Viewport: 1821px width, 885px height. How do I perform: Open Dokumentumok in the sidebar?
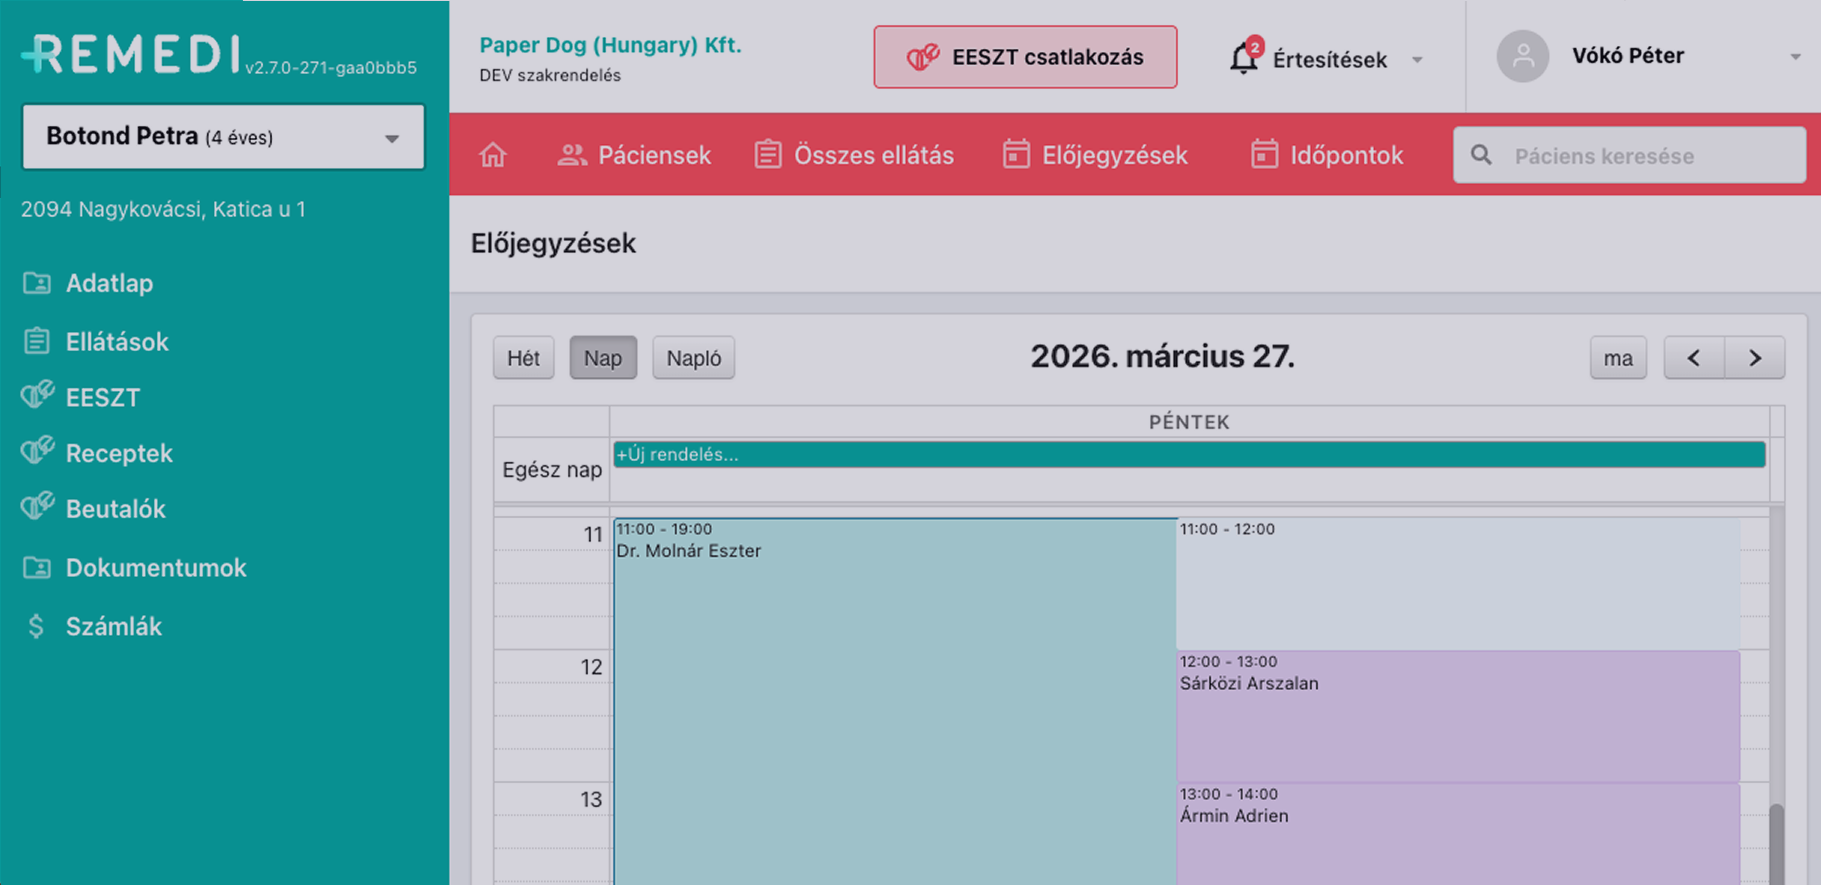click(x=156, y=568)
